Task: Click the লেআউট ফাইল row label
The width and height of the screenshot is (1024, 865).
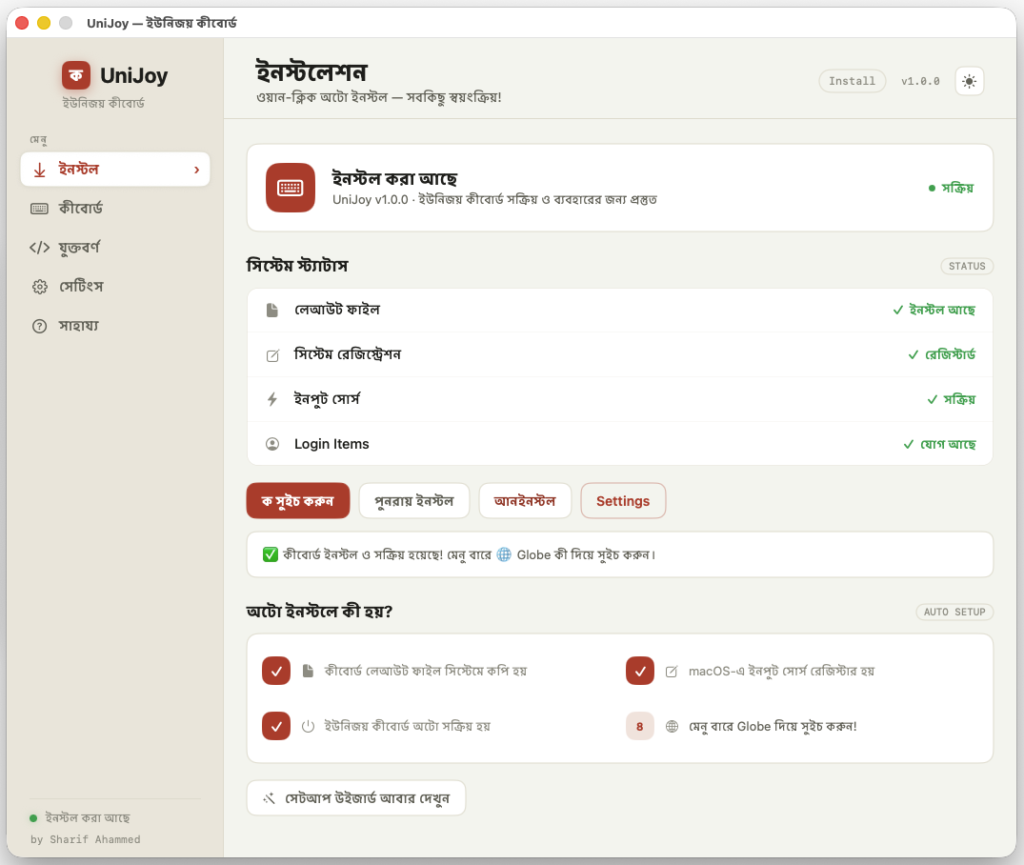Action: coord(337,310)
